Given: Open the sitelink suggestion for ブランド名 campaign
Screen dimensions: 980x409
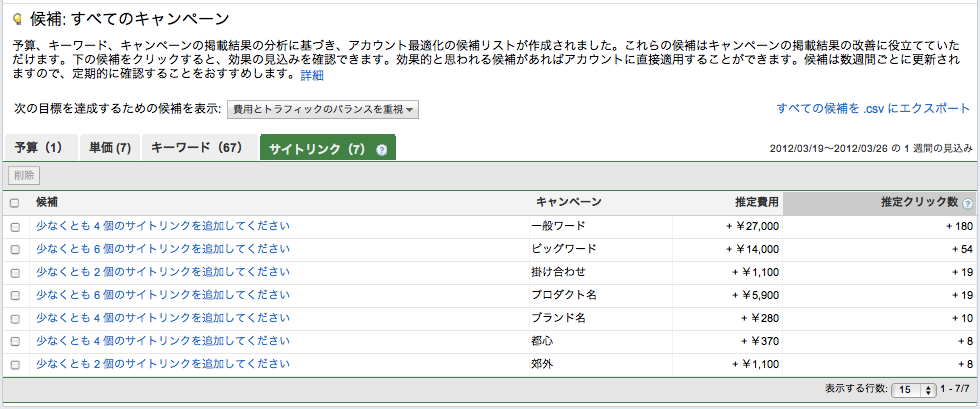Looking at the screenshot, I should 163,318.
